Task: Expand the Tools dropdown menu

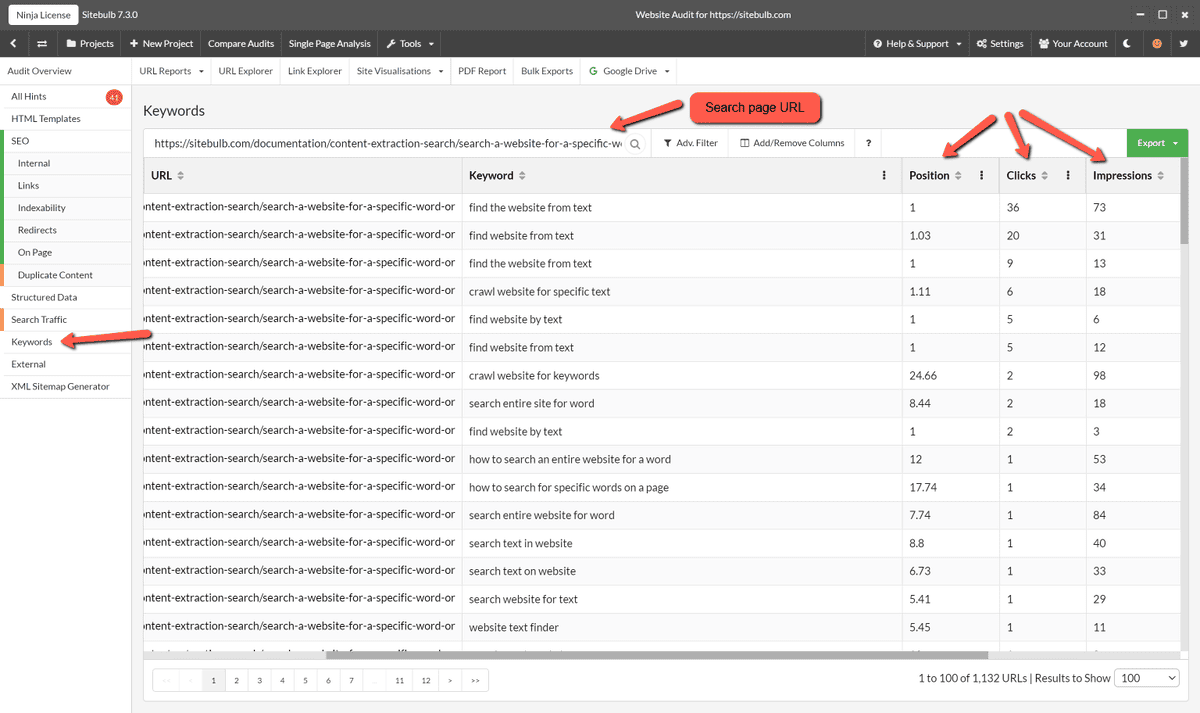Action: point(410,44)
